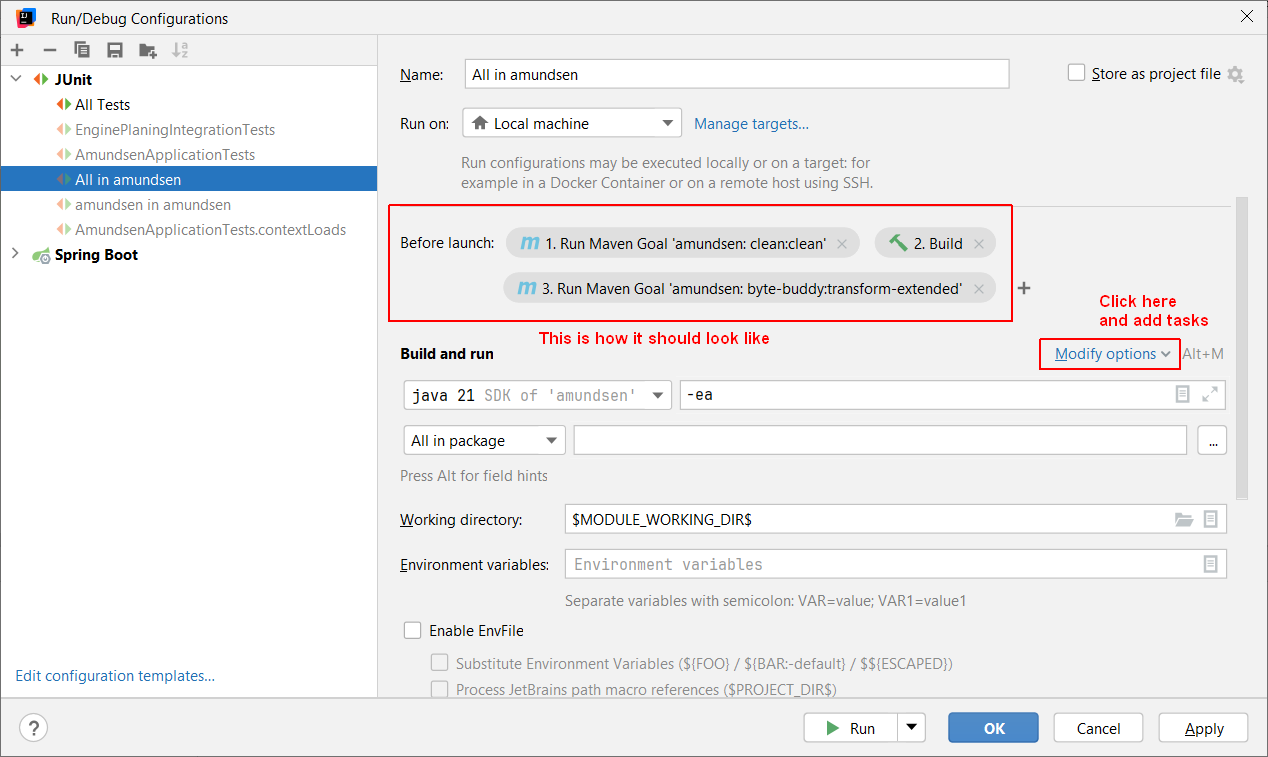Click the Maven icon of the byte-buddy task
Image resolution: width=1268 pixels, height=757 pixels.
[527, 288]
